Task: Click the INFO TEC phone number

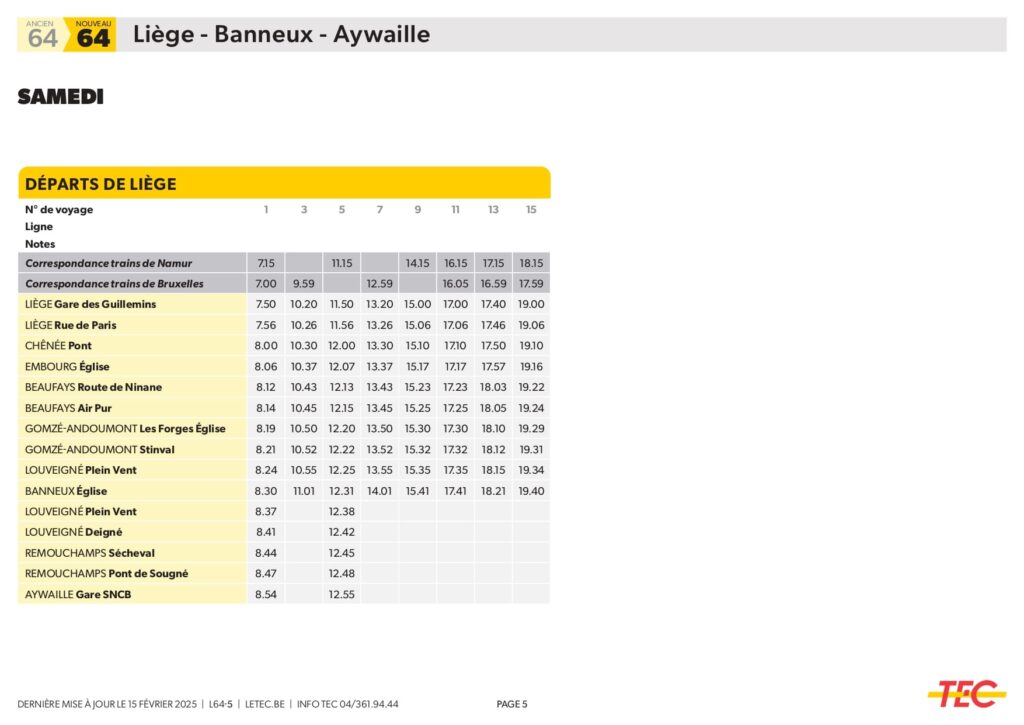Action: click(347, 704)
